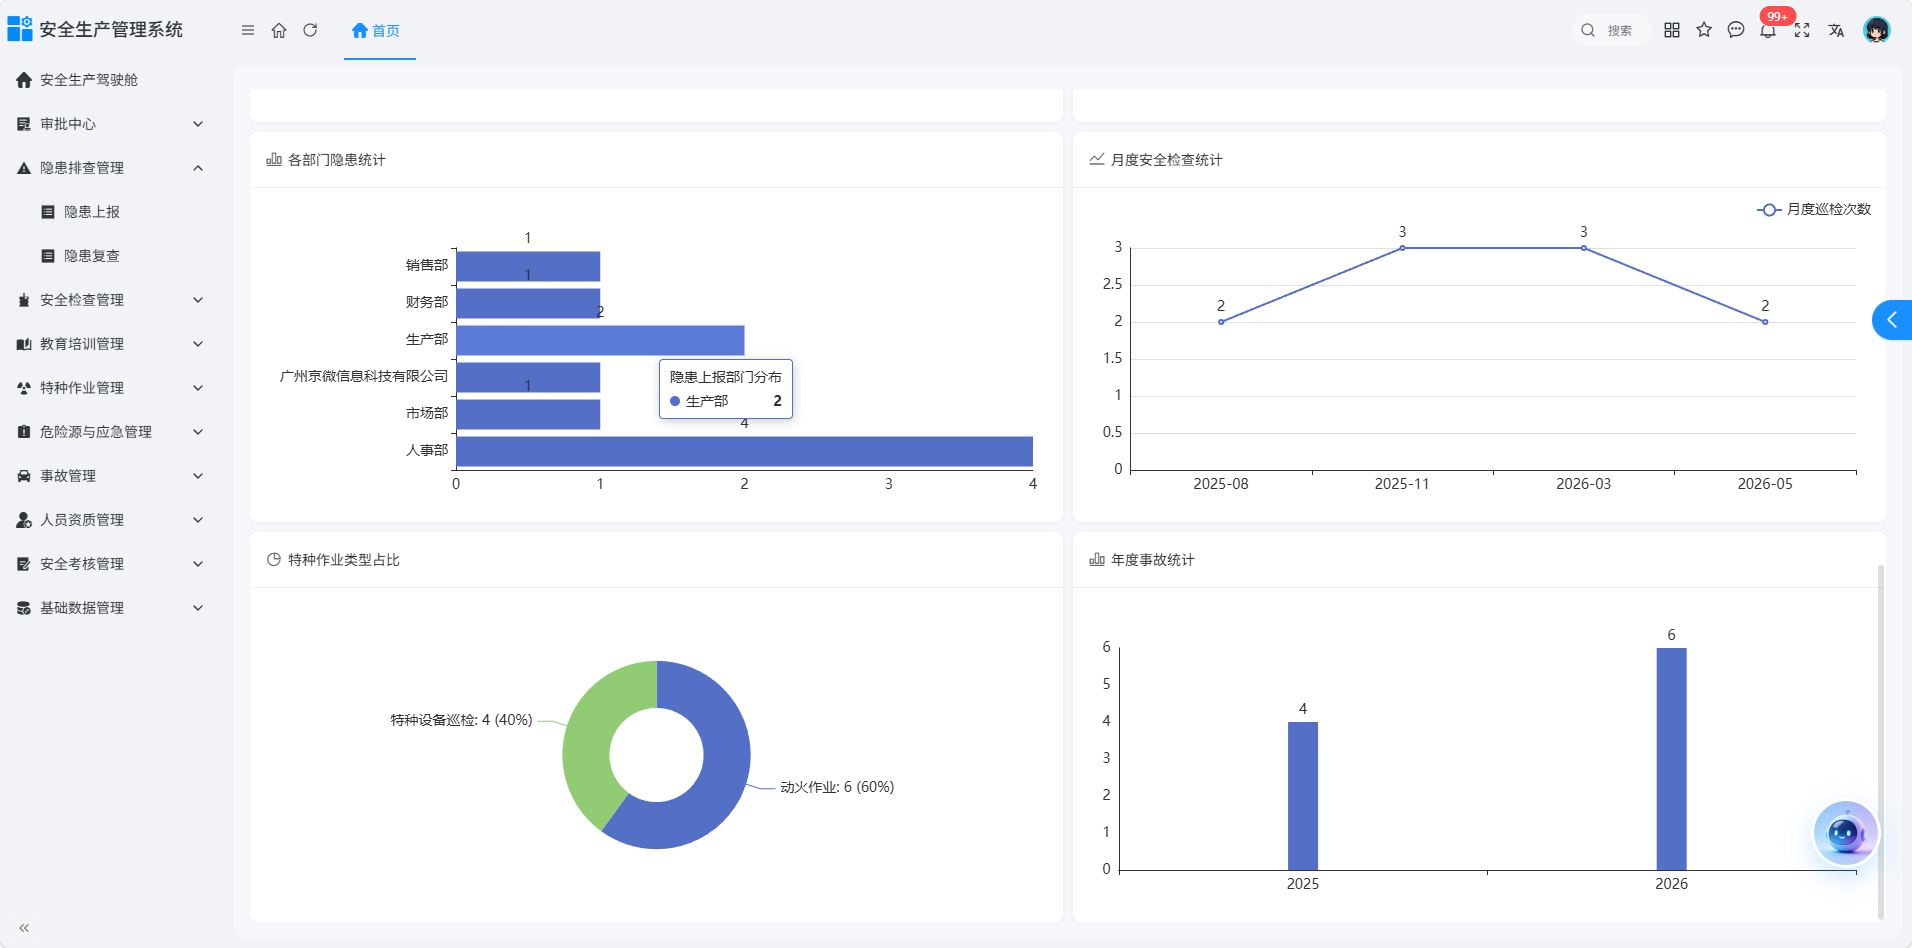
Task: Collapse the 隐患排查管理 menu
Action: click(x=110, y=168)
